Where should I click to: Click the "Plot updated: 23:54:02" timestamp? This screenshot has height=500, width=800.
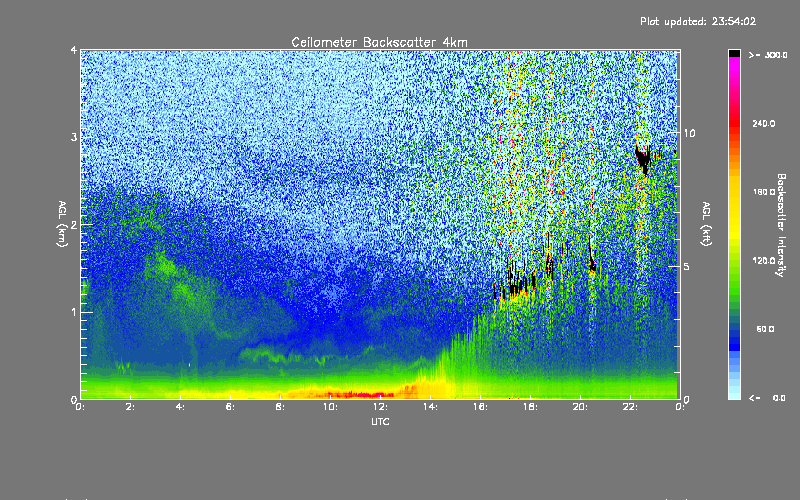[698, 21]
